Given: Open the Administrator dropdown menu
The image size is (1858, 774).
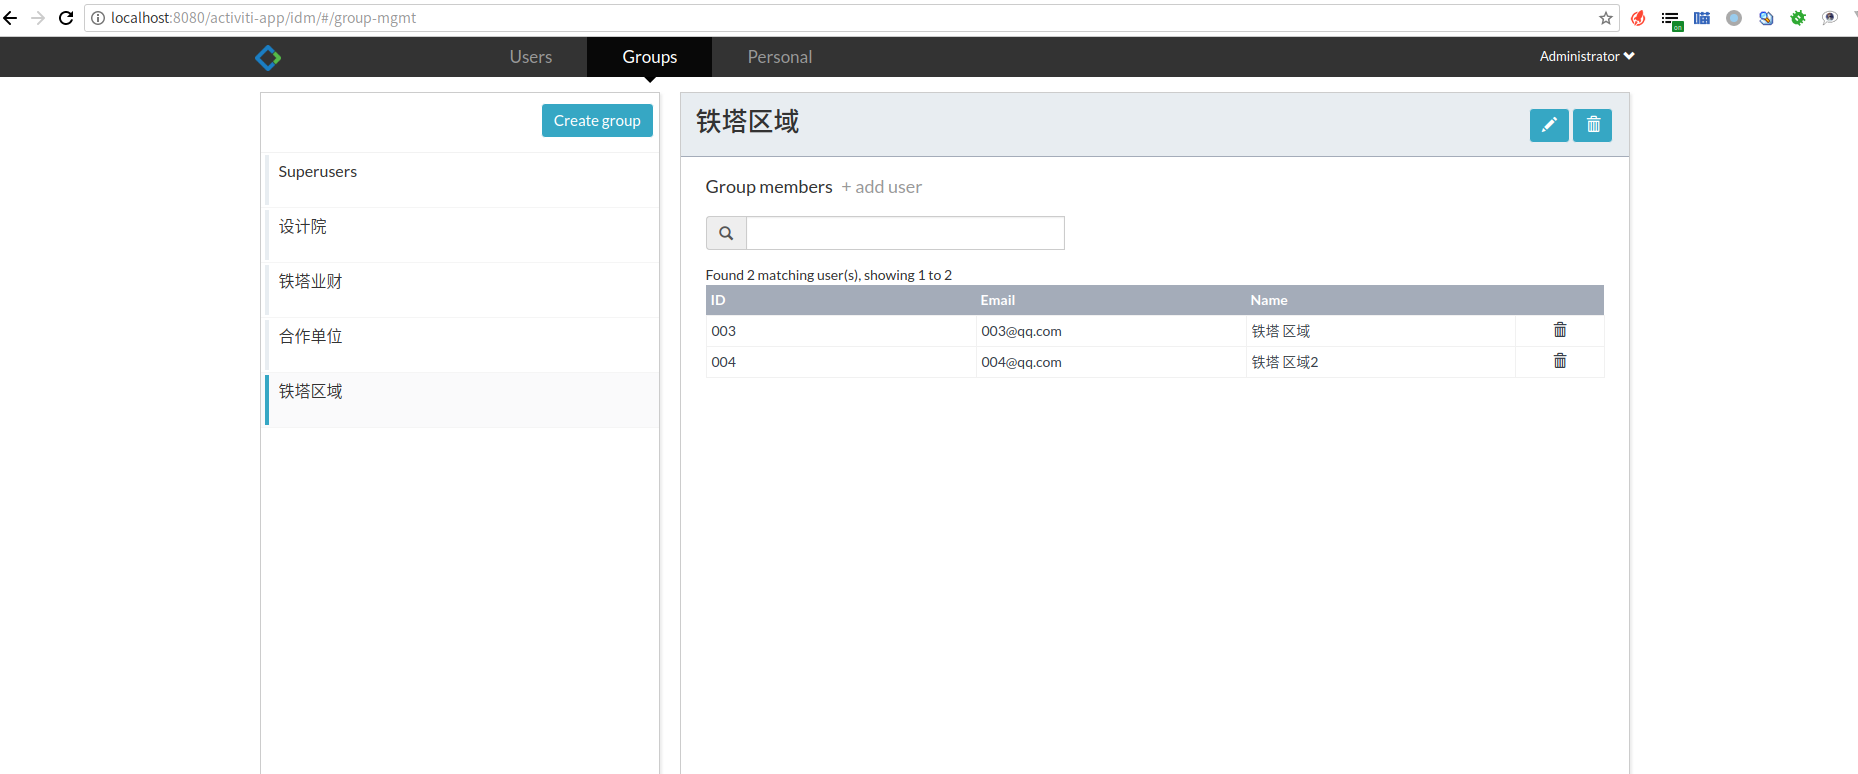Looking at the screenshot, I should tap(1586, 57).
